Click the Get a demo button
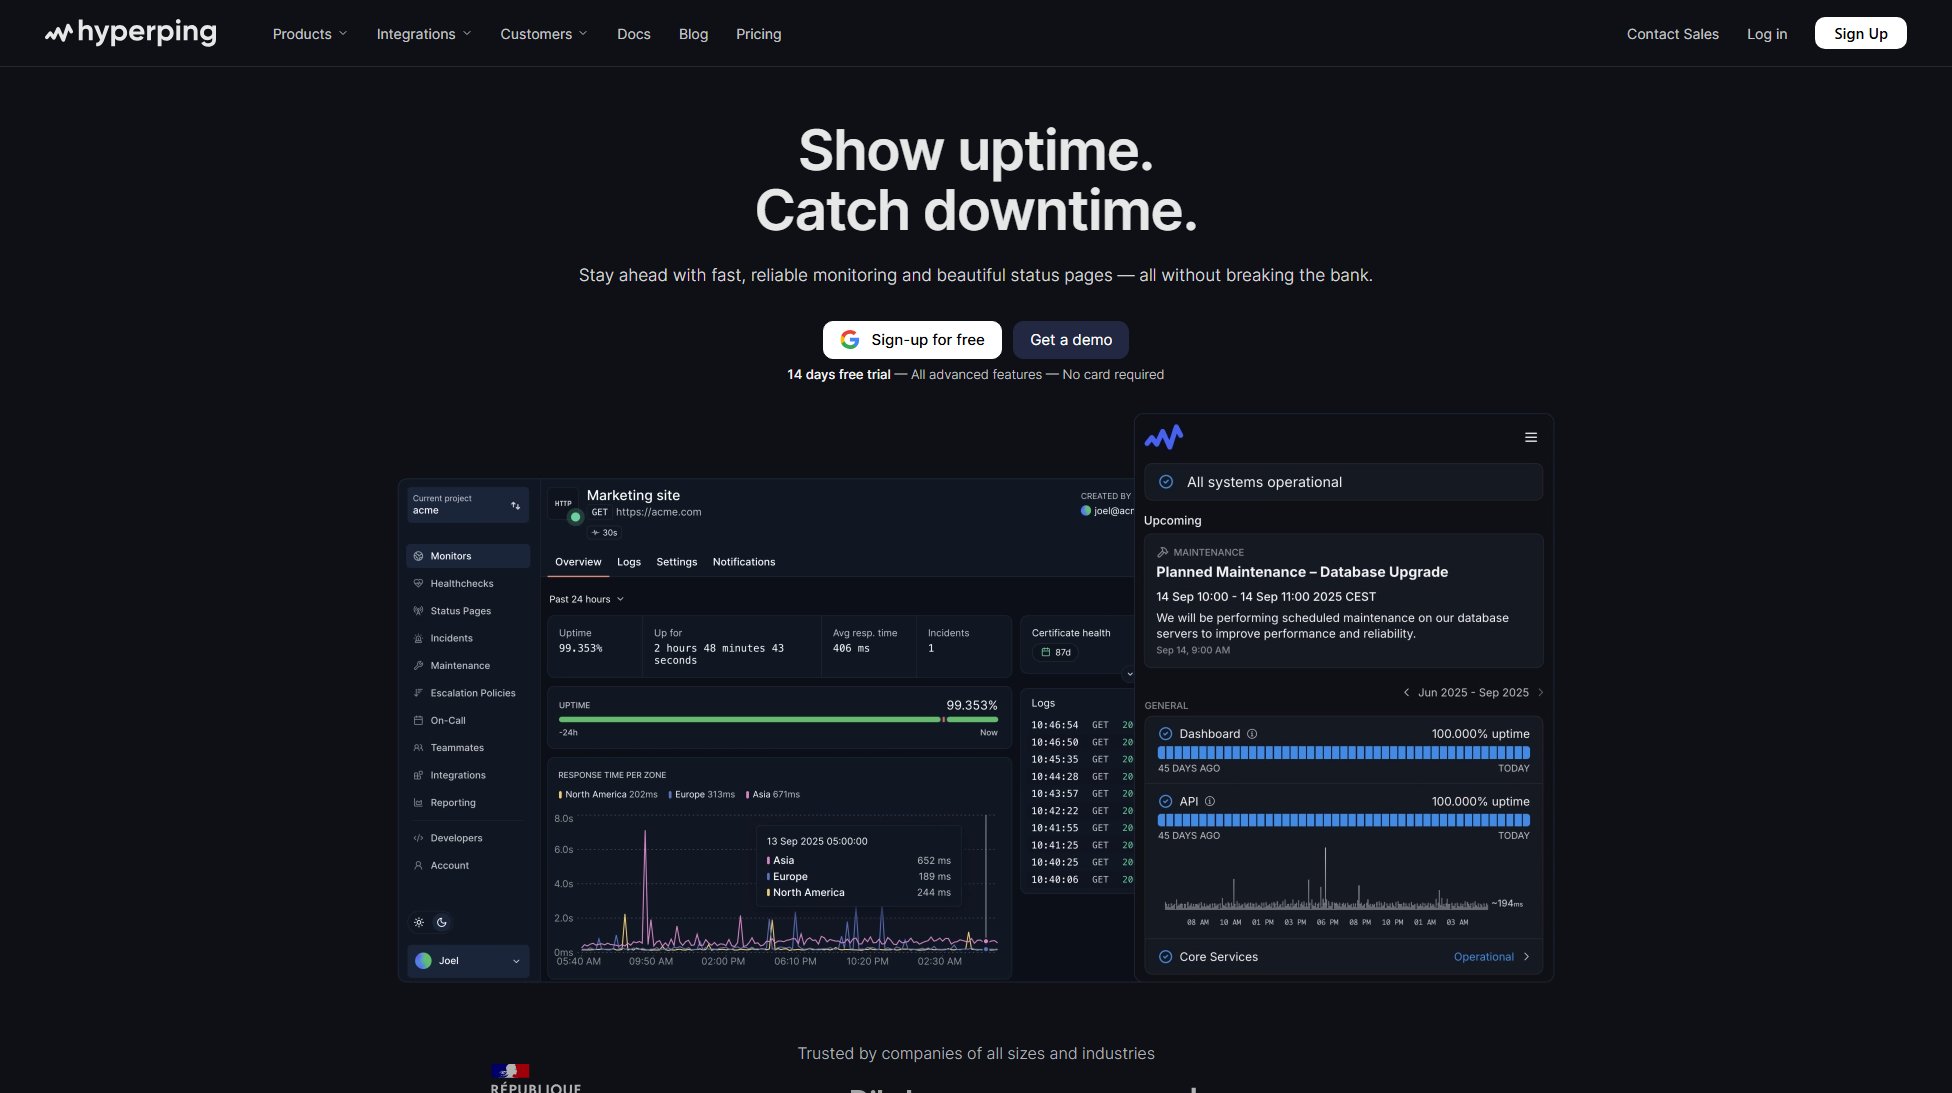1952x1093 pixels. (x=1071, y=340)
